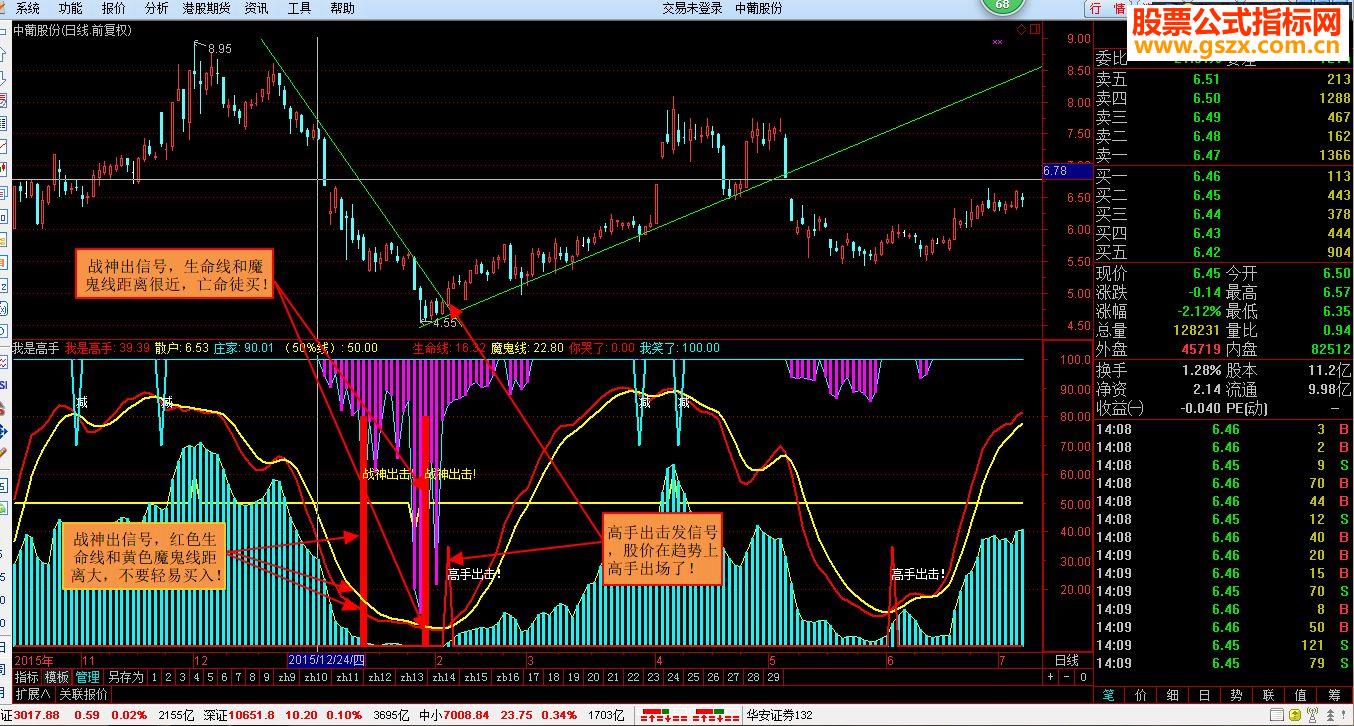This screenshot has height=726, width=1354.
Task: Click the 卖一 ask price 6.47
Action: [x=1206, y=155]
